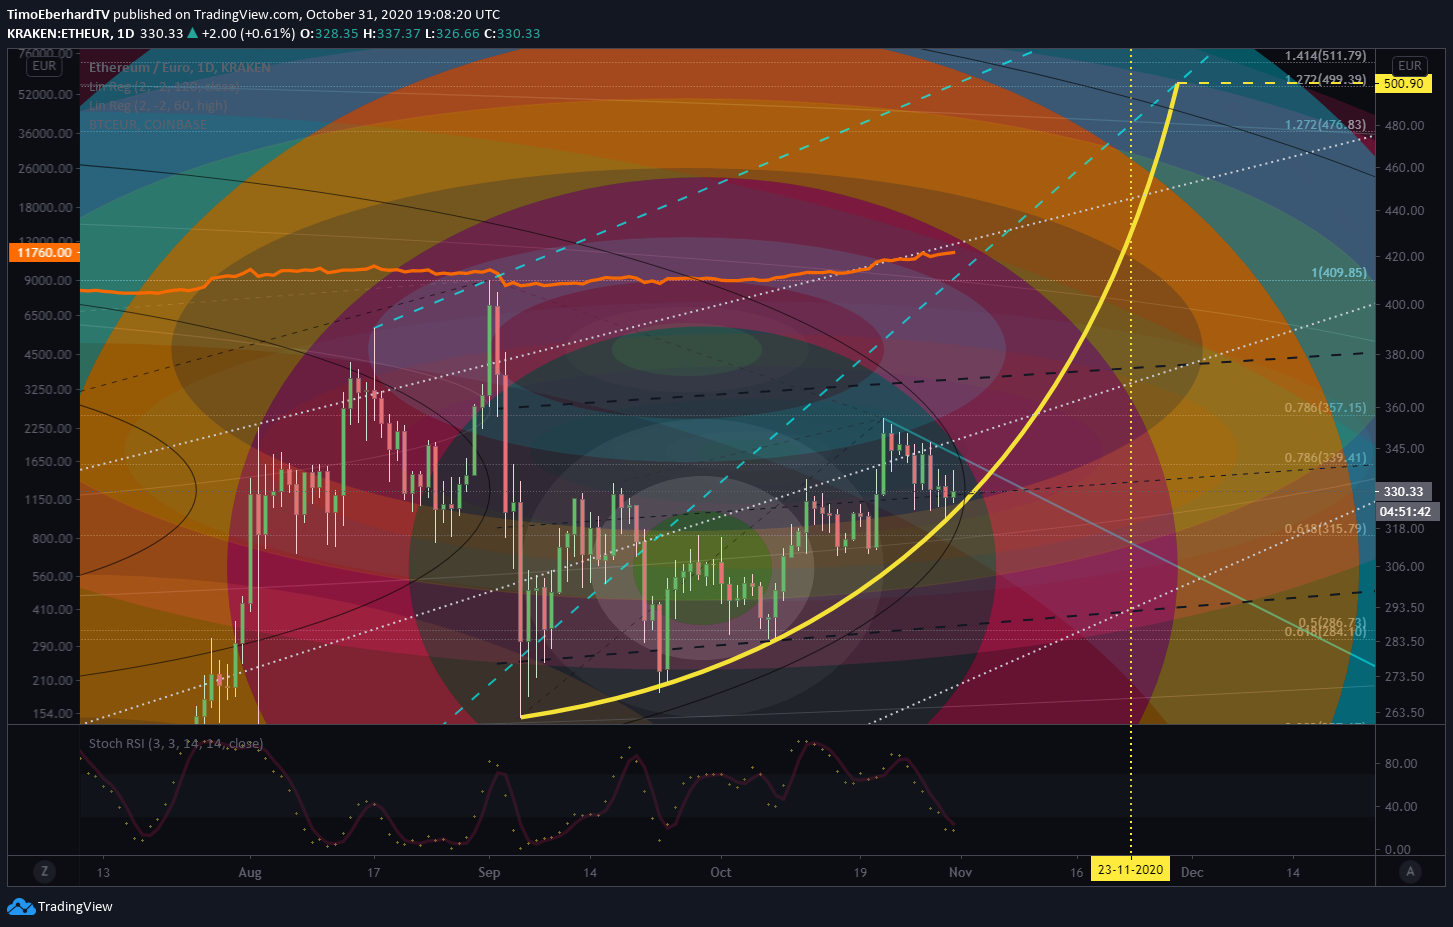Click the 1(409.85) Fibonacci label

pos(1339,273)
